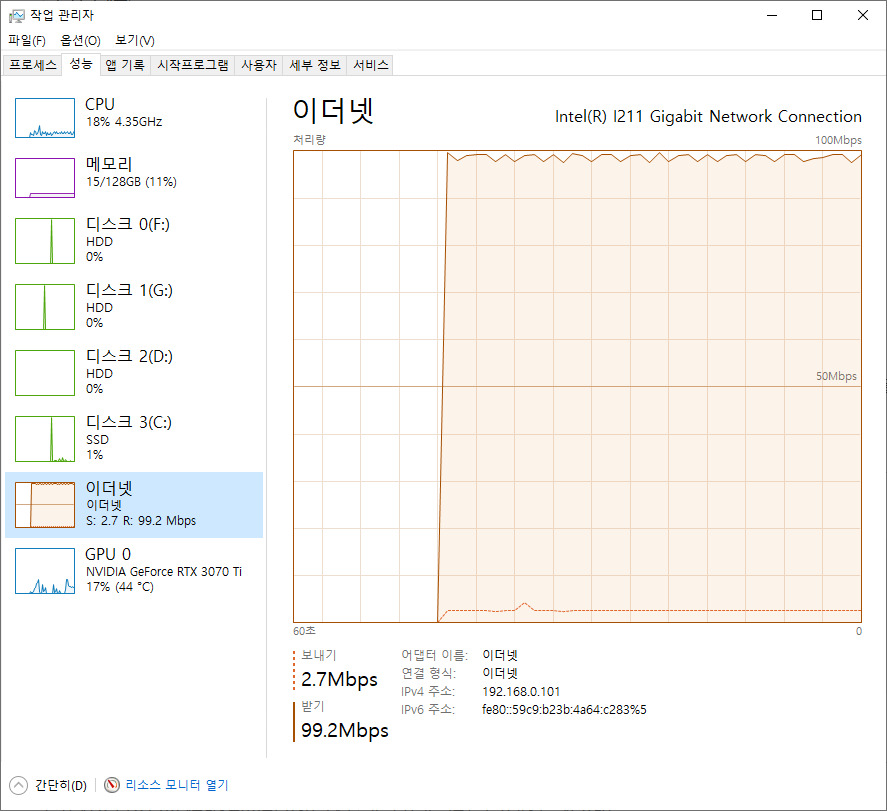This screenshot has height=811, width=887.
Task: Switch to the 프로세스 tab
Action: [33, 65]
